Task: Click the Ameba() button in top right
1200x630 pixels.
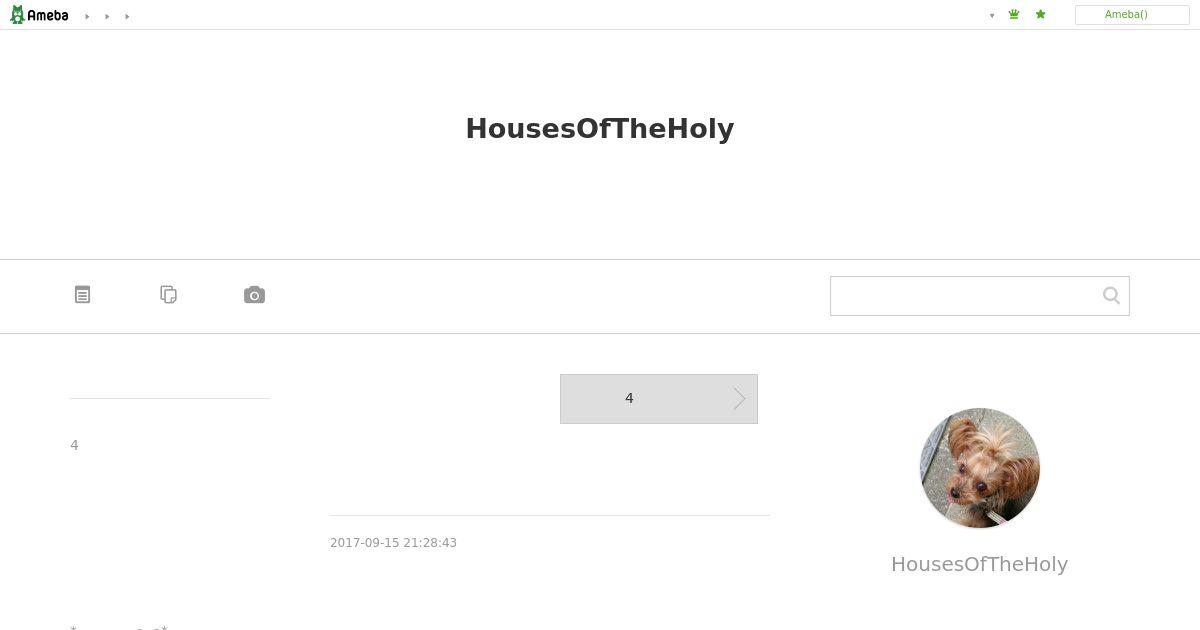Action: point(1132,15)
